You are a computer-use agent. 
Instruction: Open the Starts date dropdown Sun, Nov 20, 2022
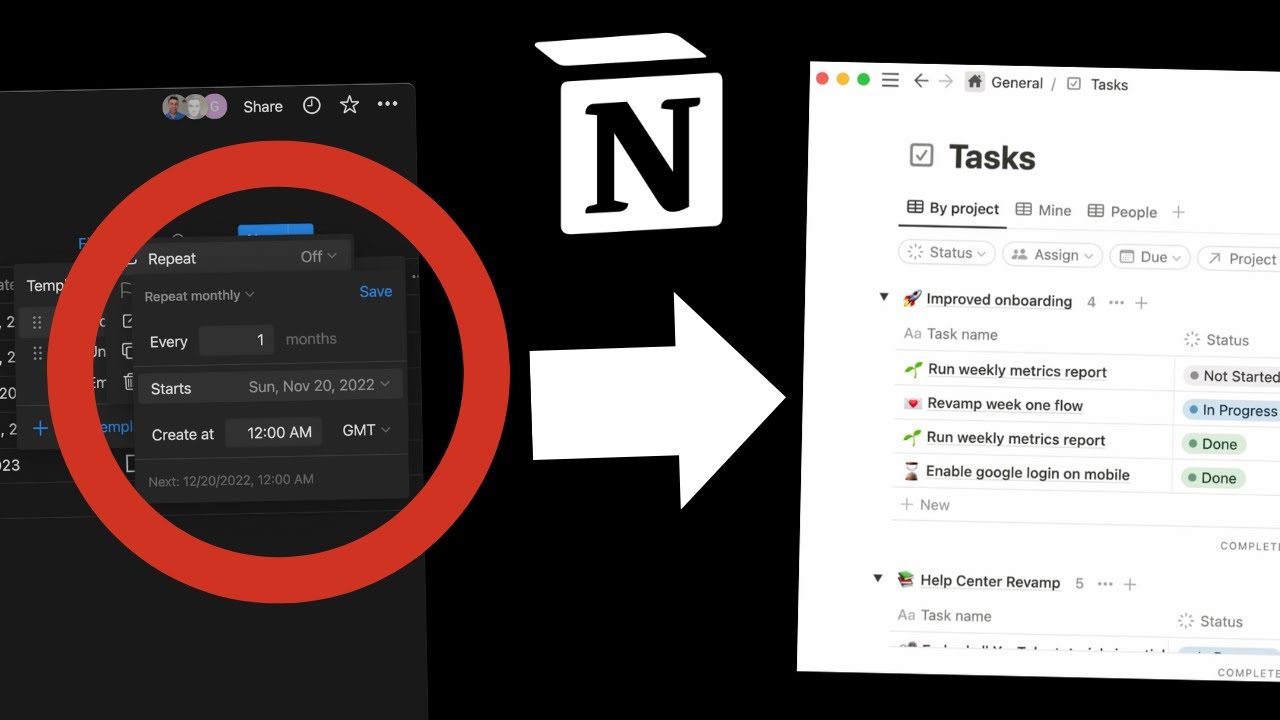319,385
